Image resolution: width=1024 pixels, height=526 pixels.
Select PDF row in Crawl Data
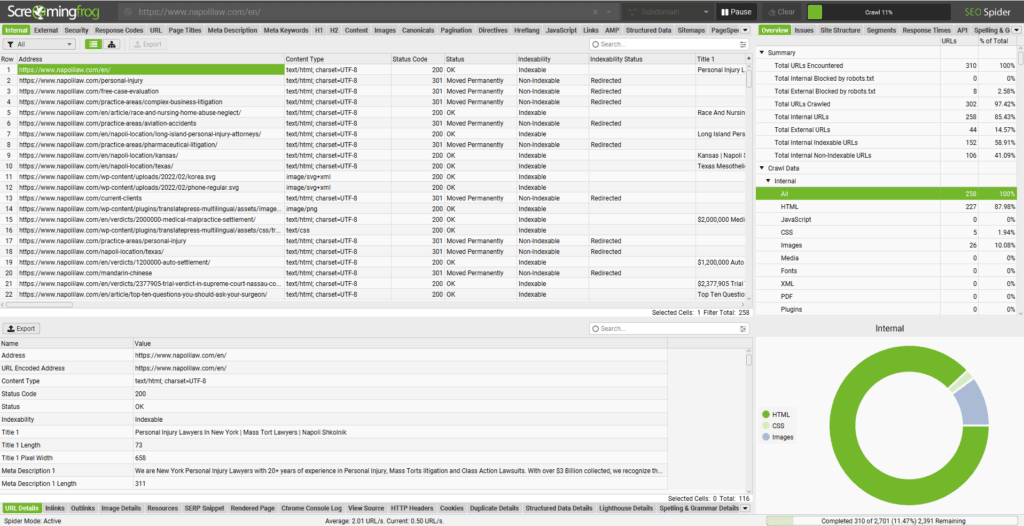[x=886, y=296]
